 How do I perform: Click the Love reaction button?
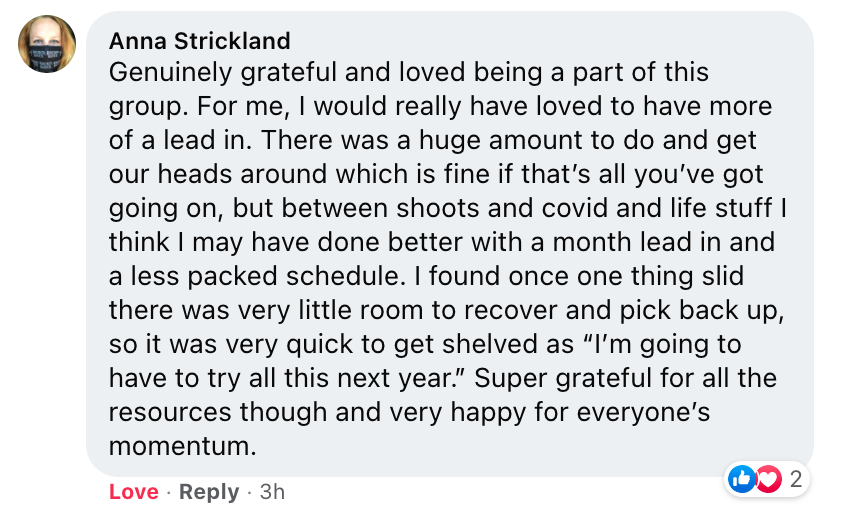(134, 491)
